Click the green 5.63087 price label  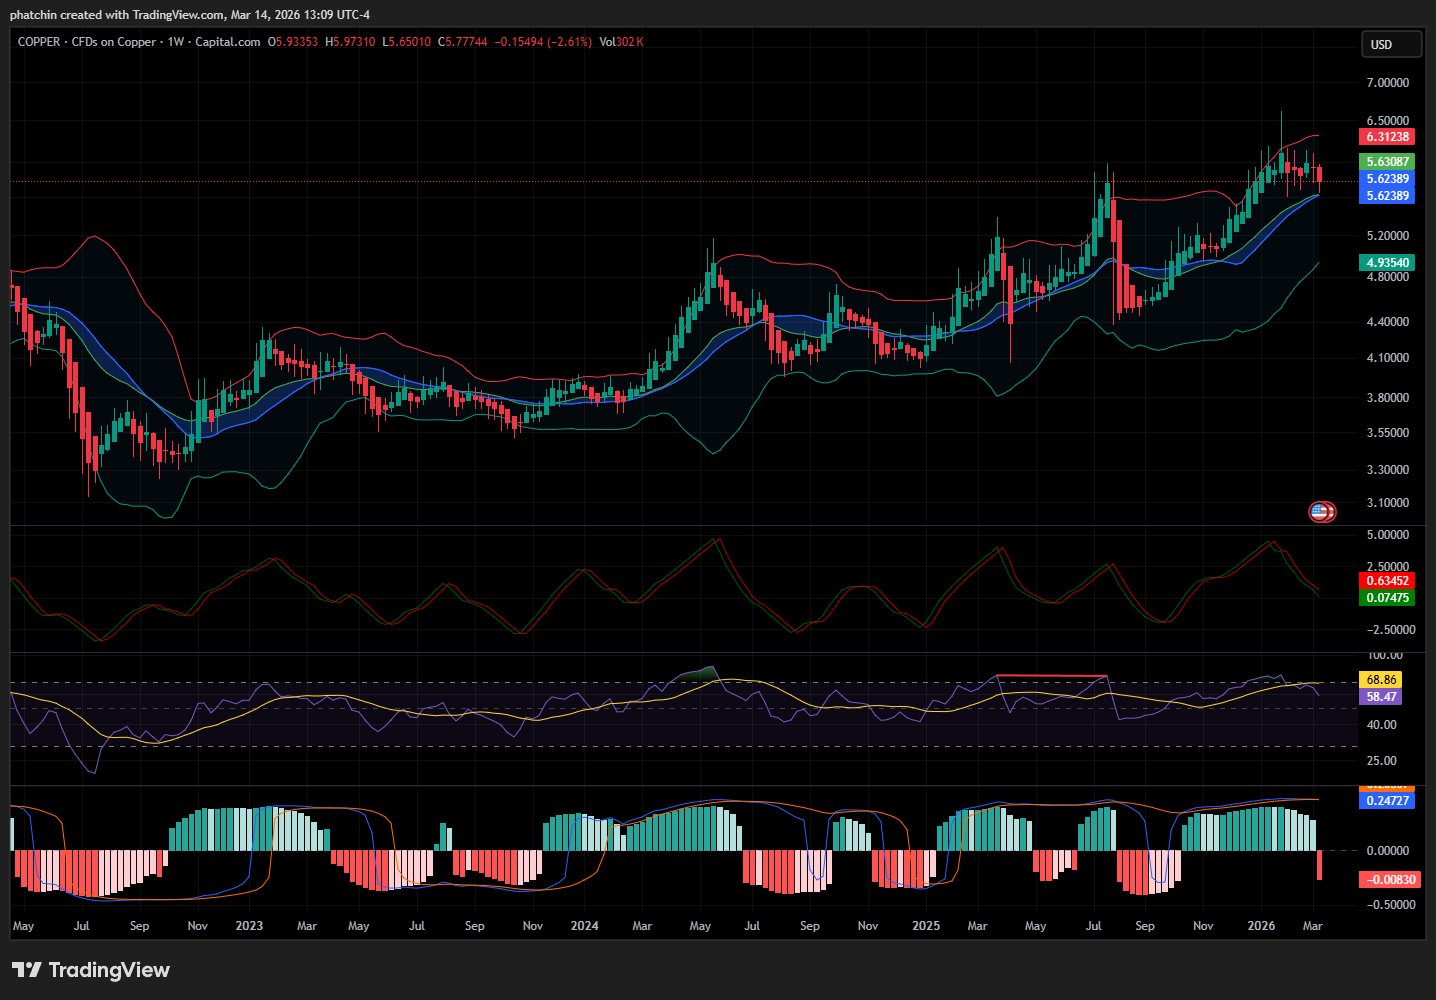pyautogui.click(x=1387, y=162)
